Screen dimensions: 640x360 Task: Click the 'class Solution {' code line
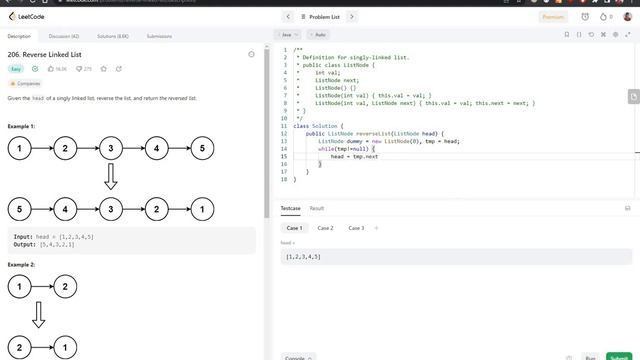click(318, 126)
